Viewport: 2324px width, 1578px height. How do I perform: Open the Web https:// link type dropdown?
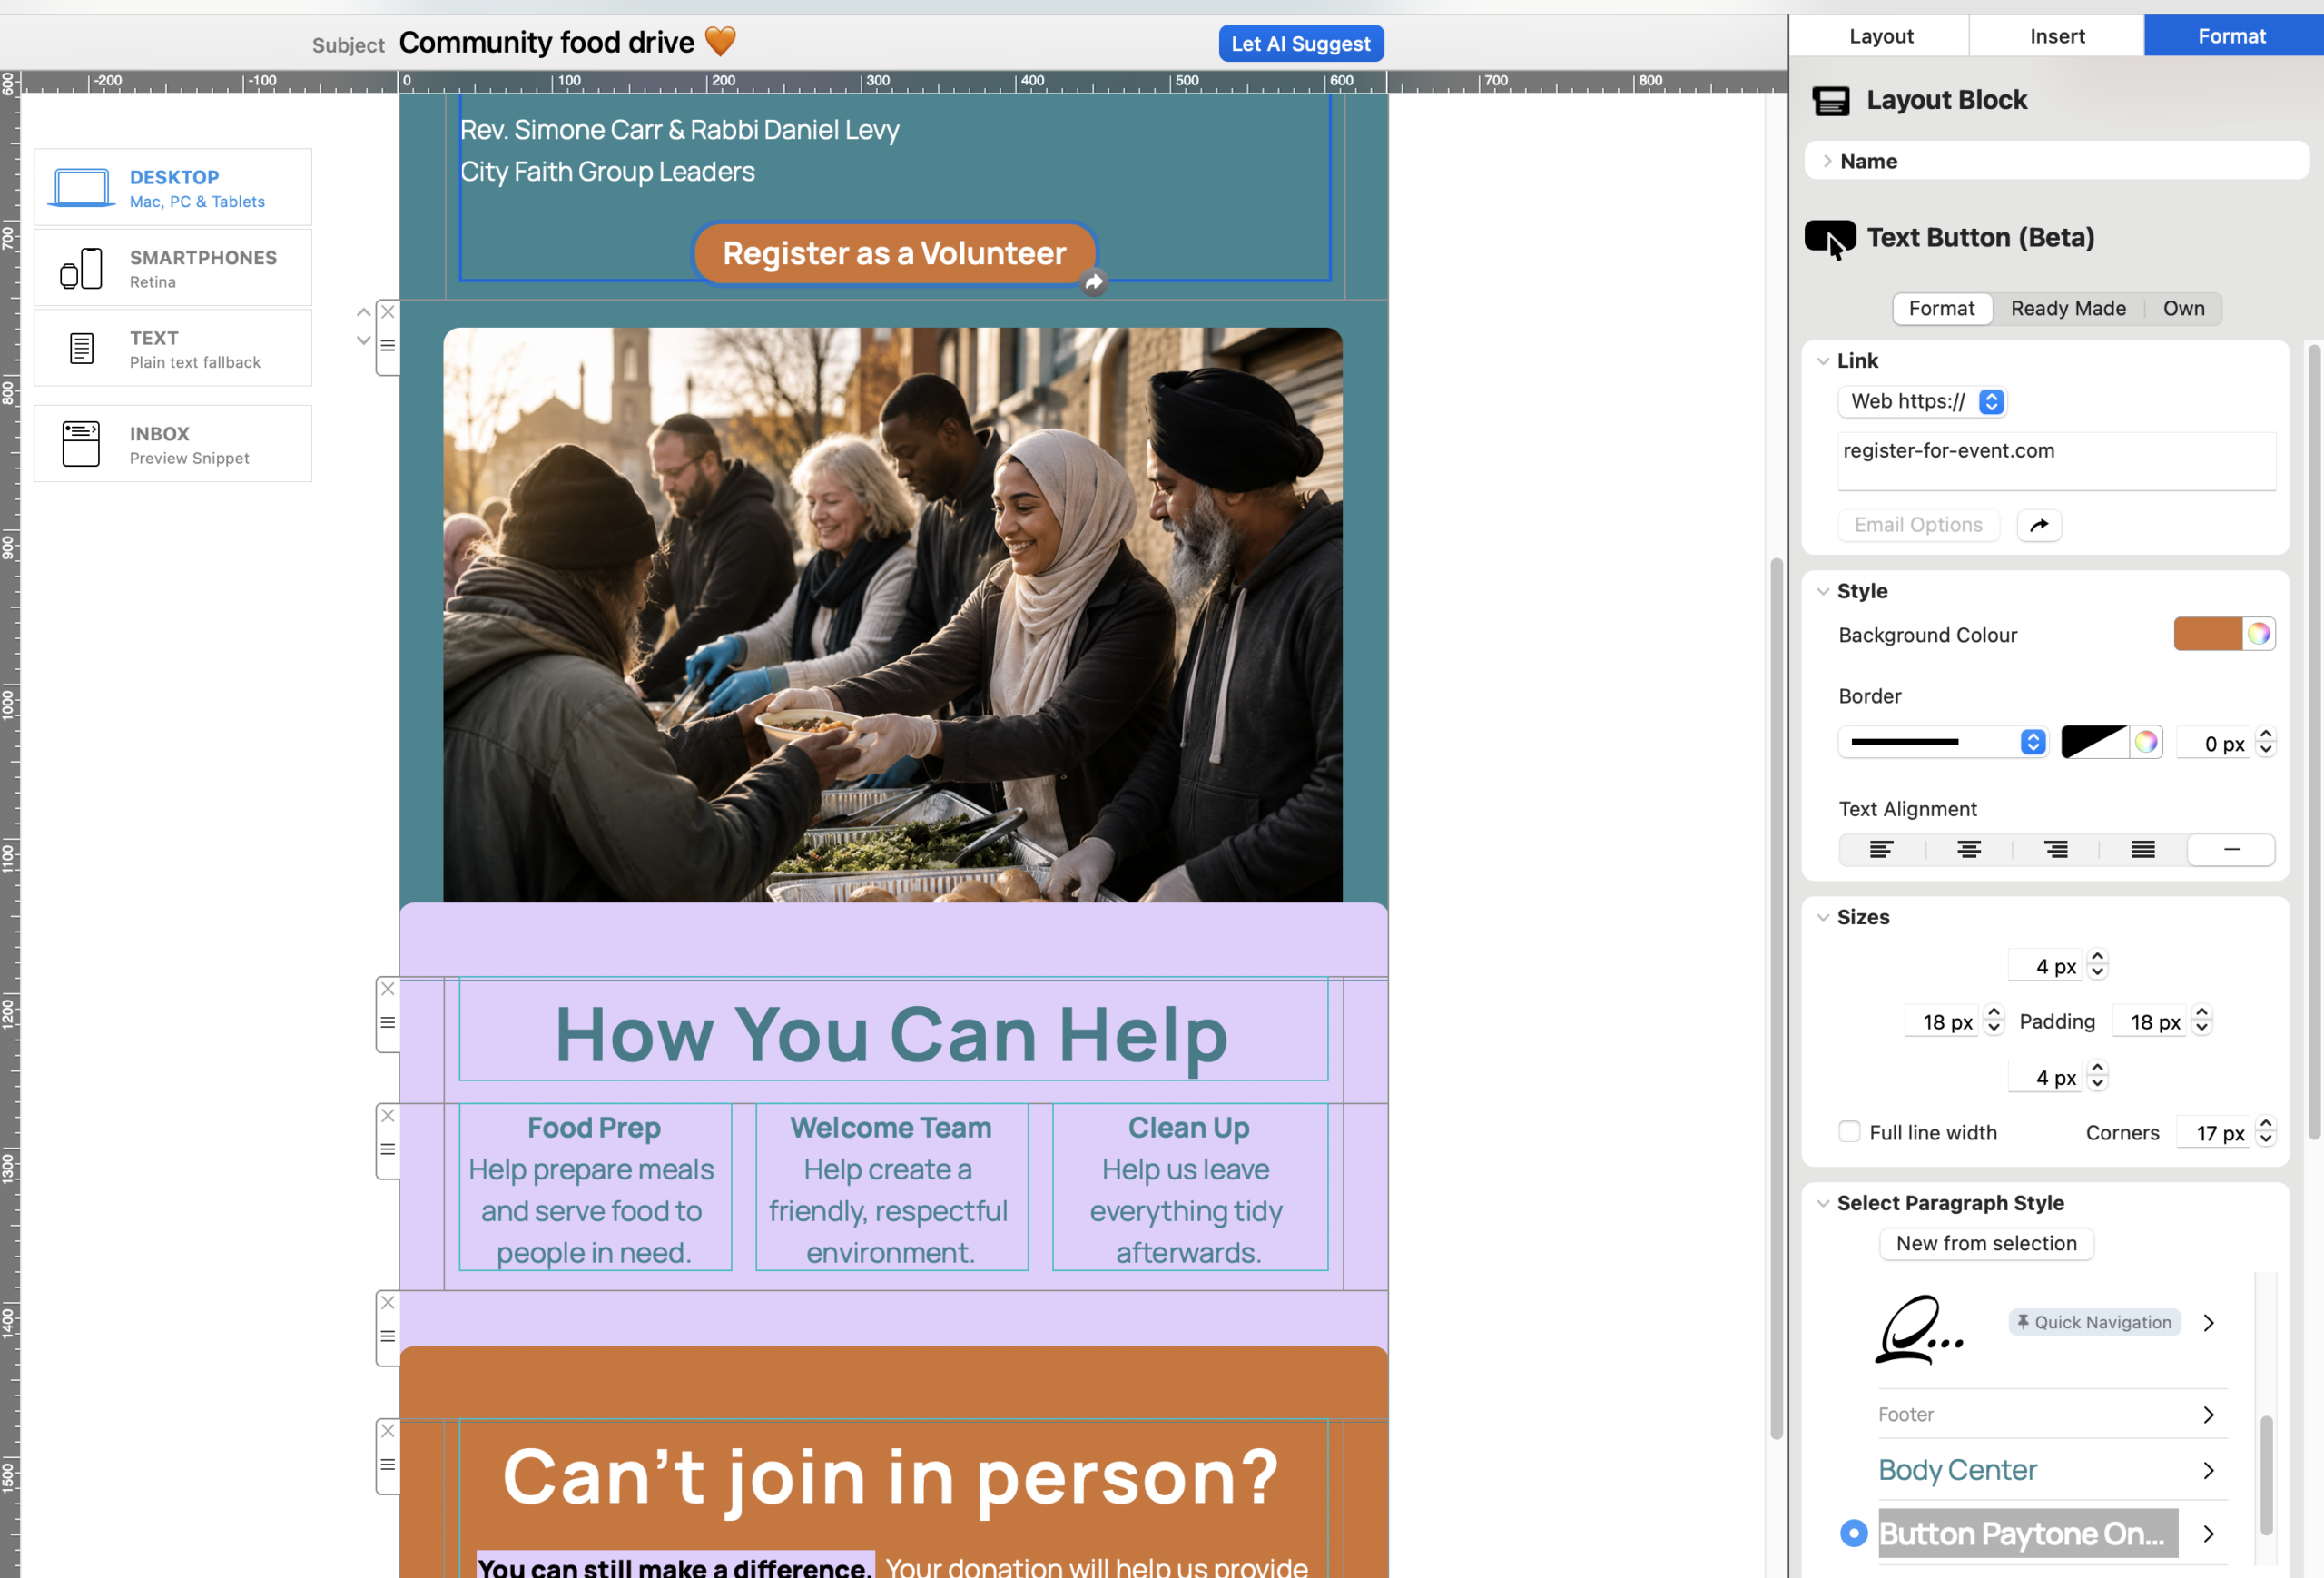(x=1922, y=402)
